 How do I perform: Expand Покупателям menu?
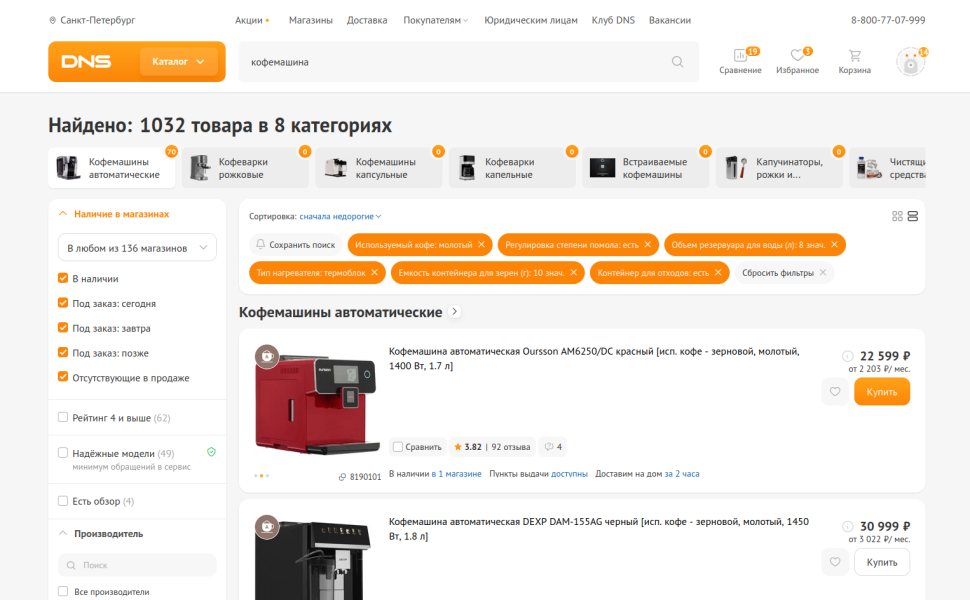coord(436,20)
